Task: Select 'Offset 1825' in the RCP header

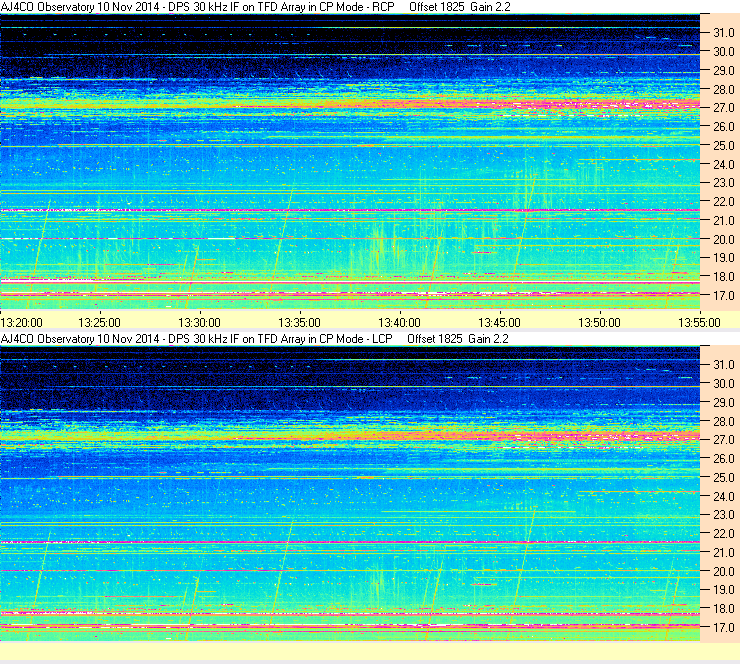Action: pyautogui.click(x=437, y=7)
